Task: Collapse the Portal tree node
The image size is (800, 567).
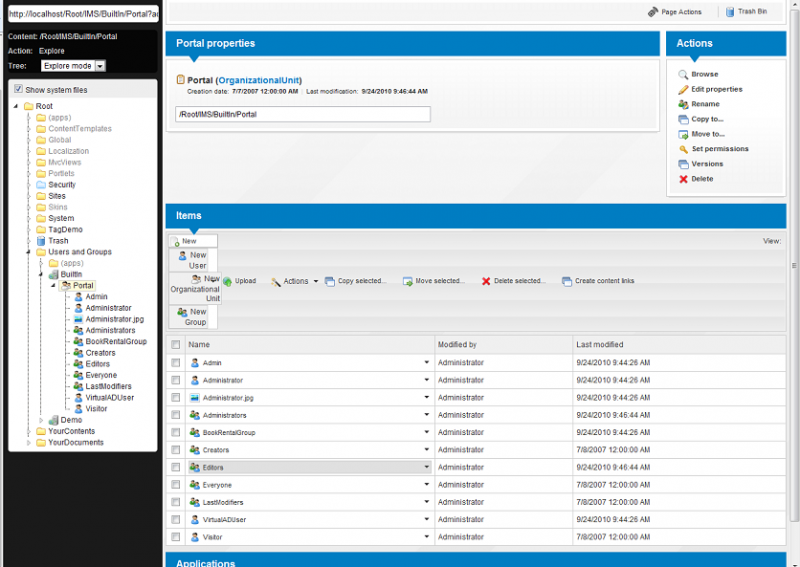Action: [53, 286]
